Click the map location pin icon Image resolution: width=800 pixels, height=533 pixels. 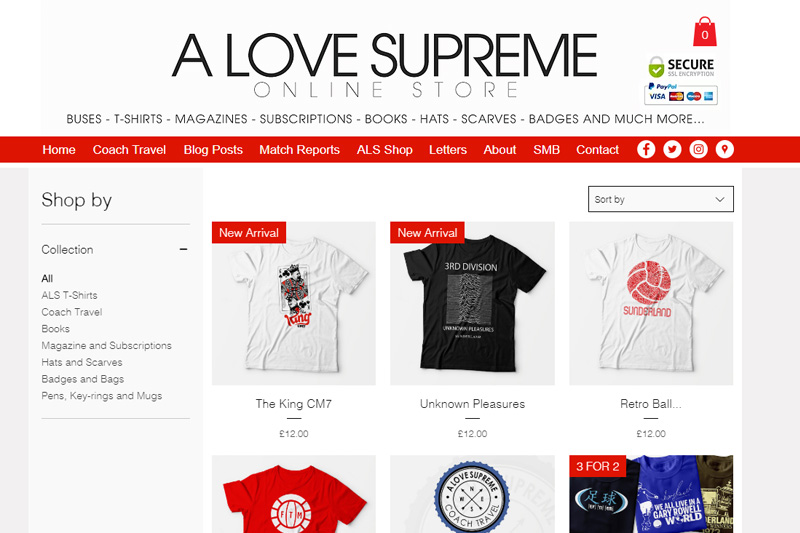[x=724, y=149]
